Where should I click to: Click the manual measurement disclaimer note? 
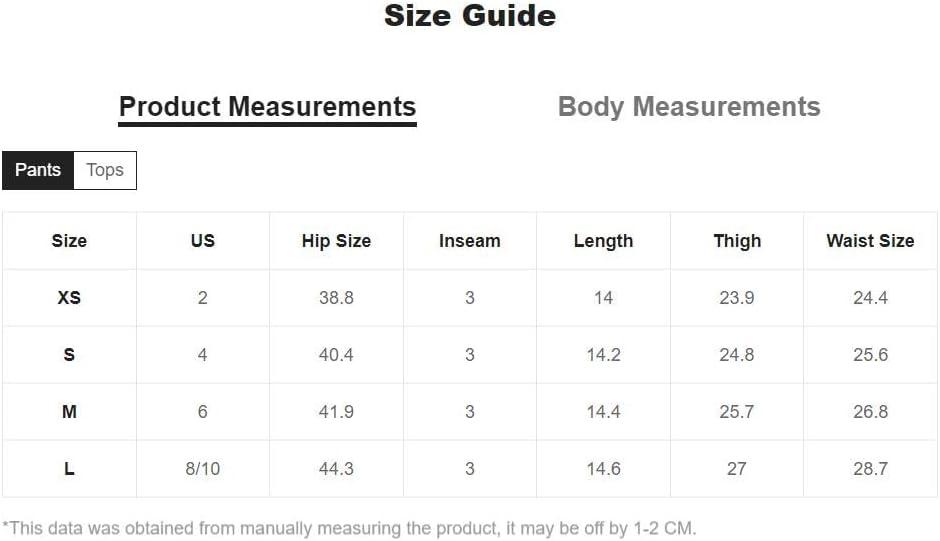[349, 528]
